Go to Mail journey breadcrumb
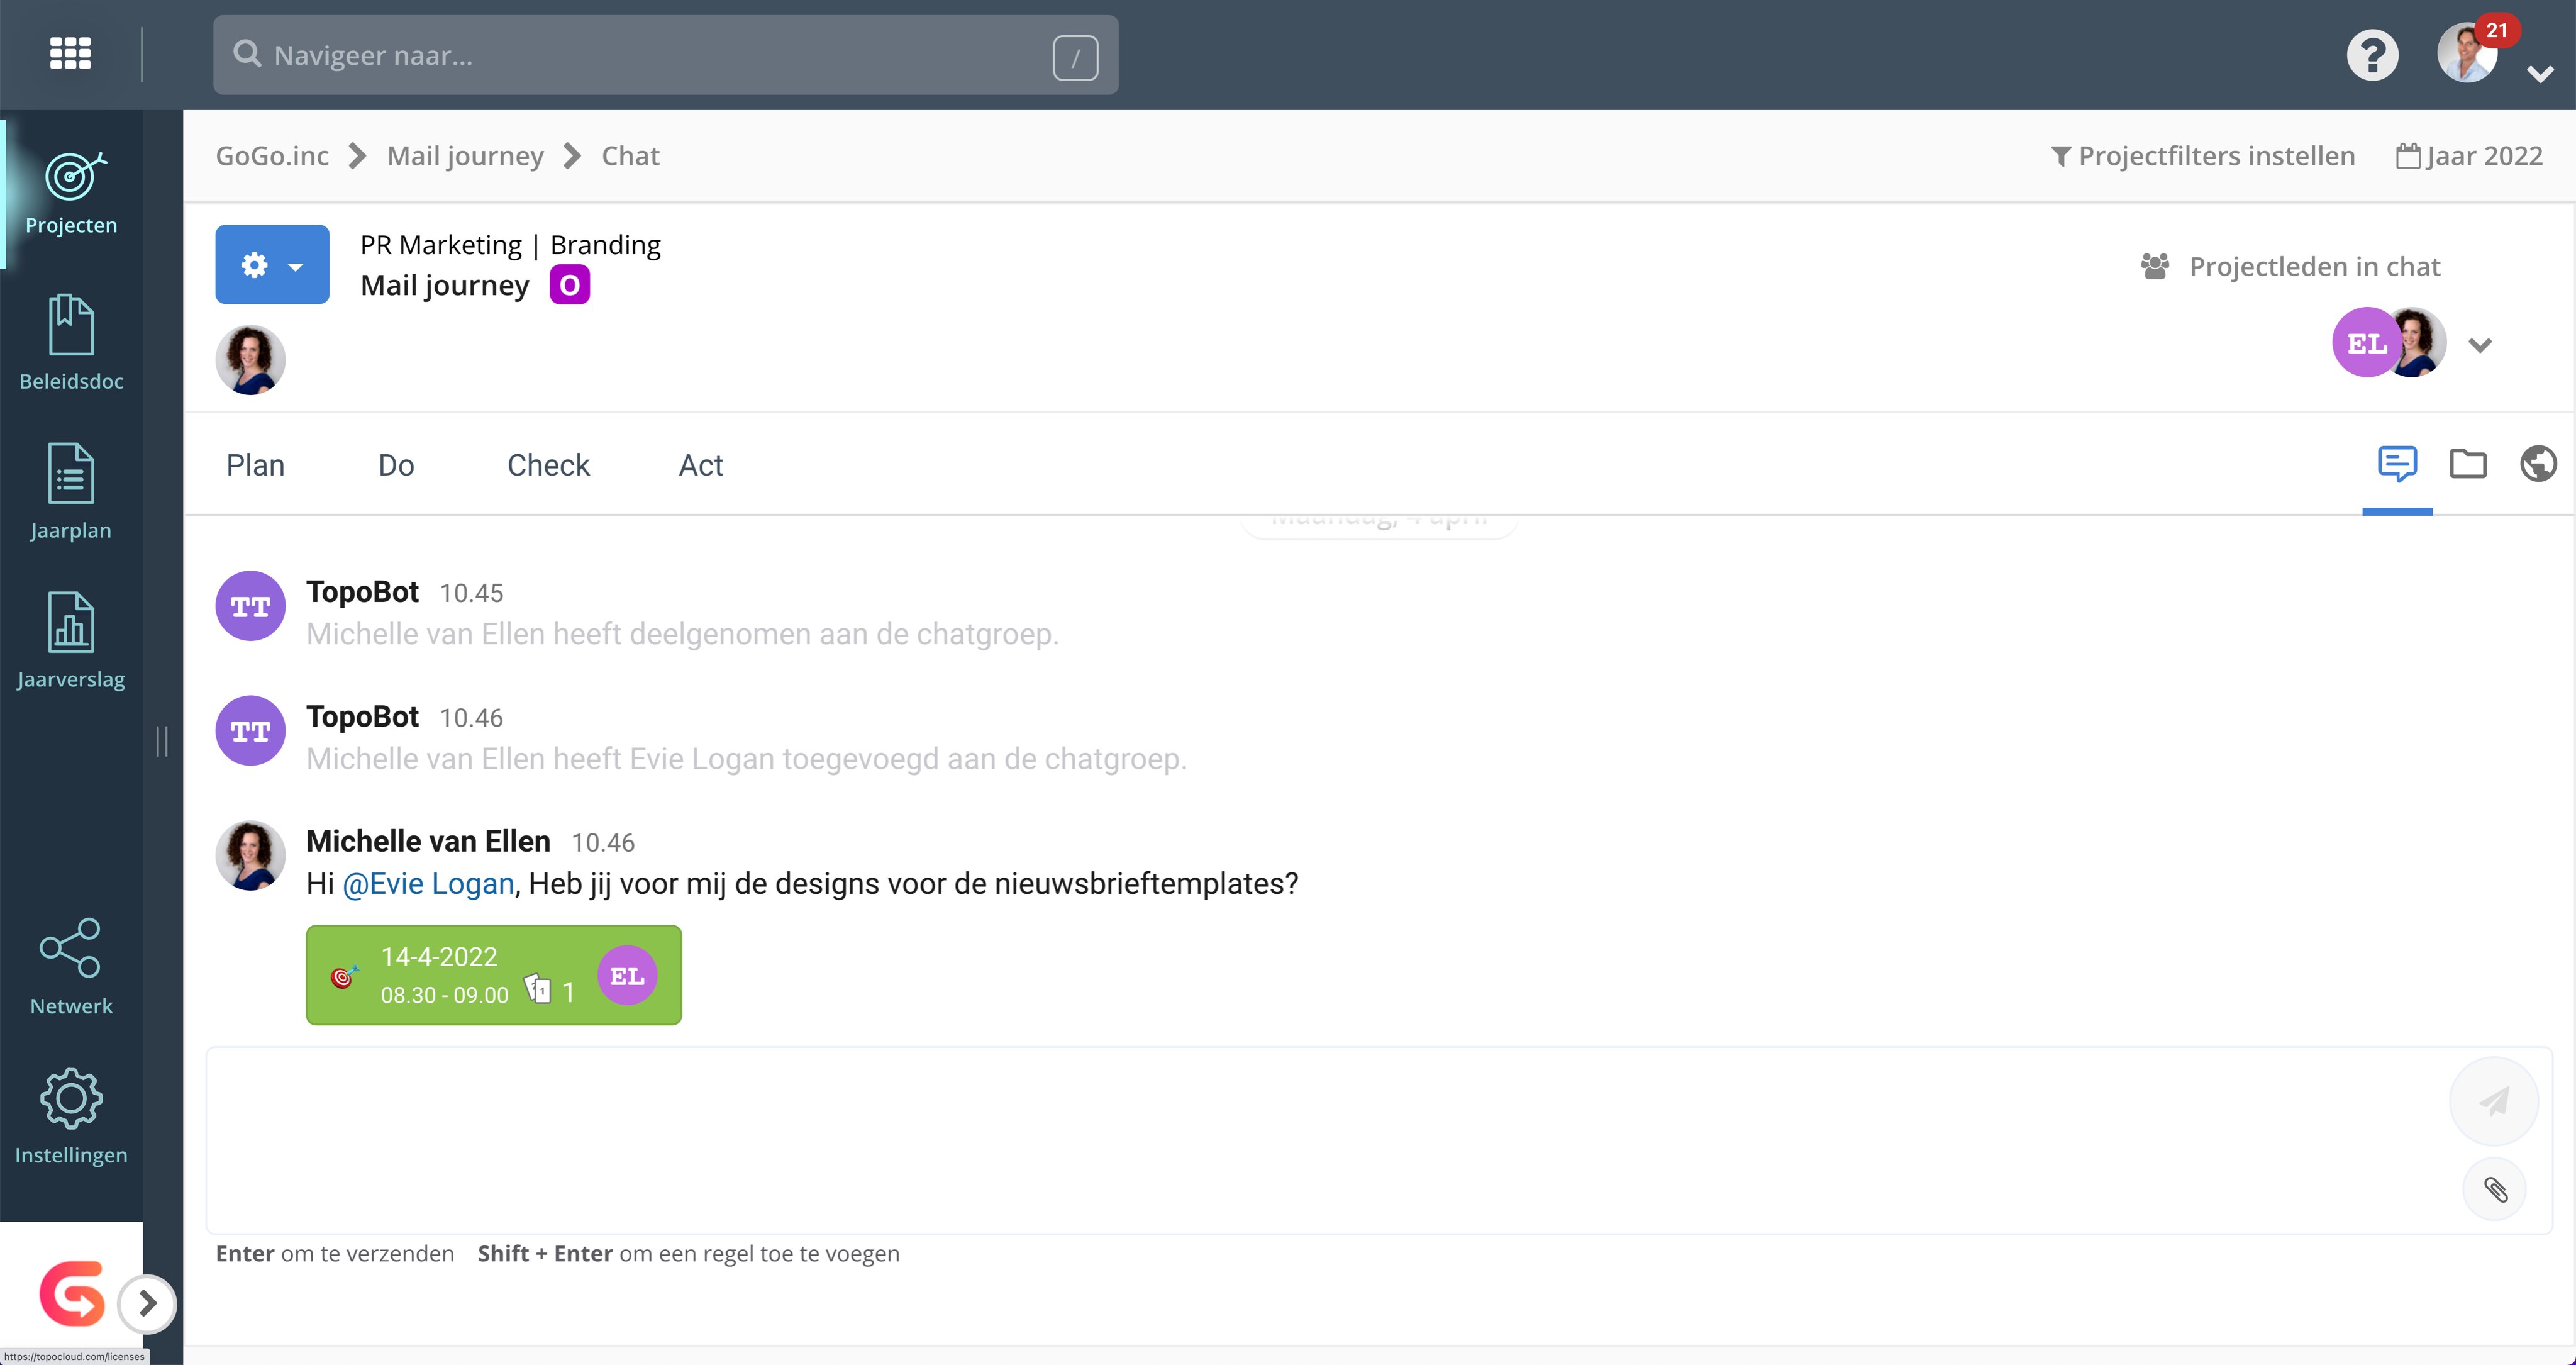 (x=465, y=156)
